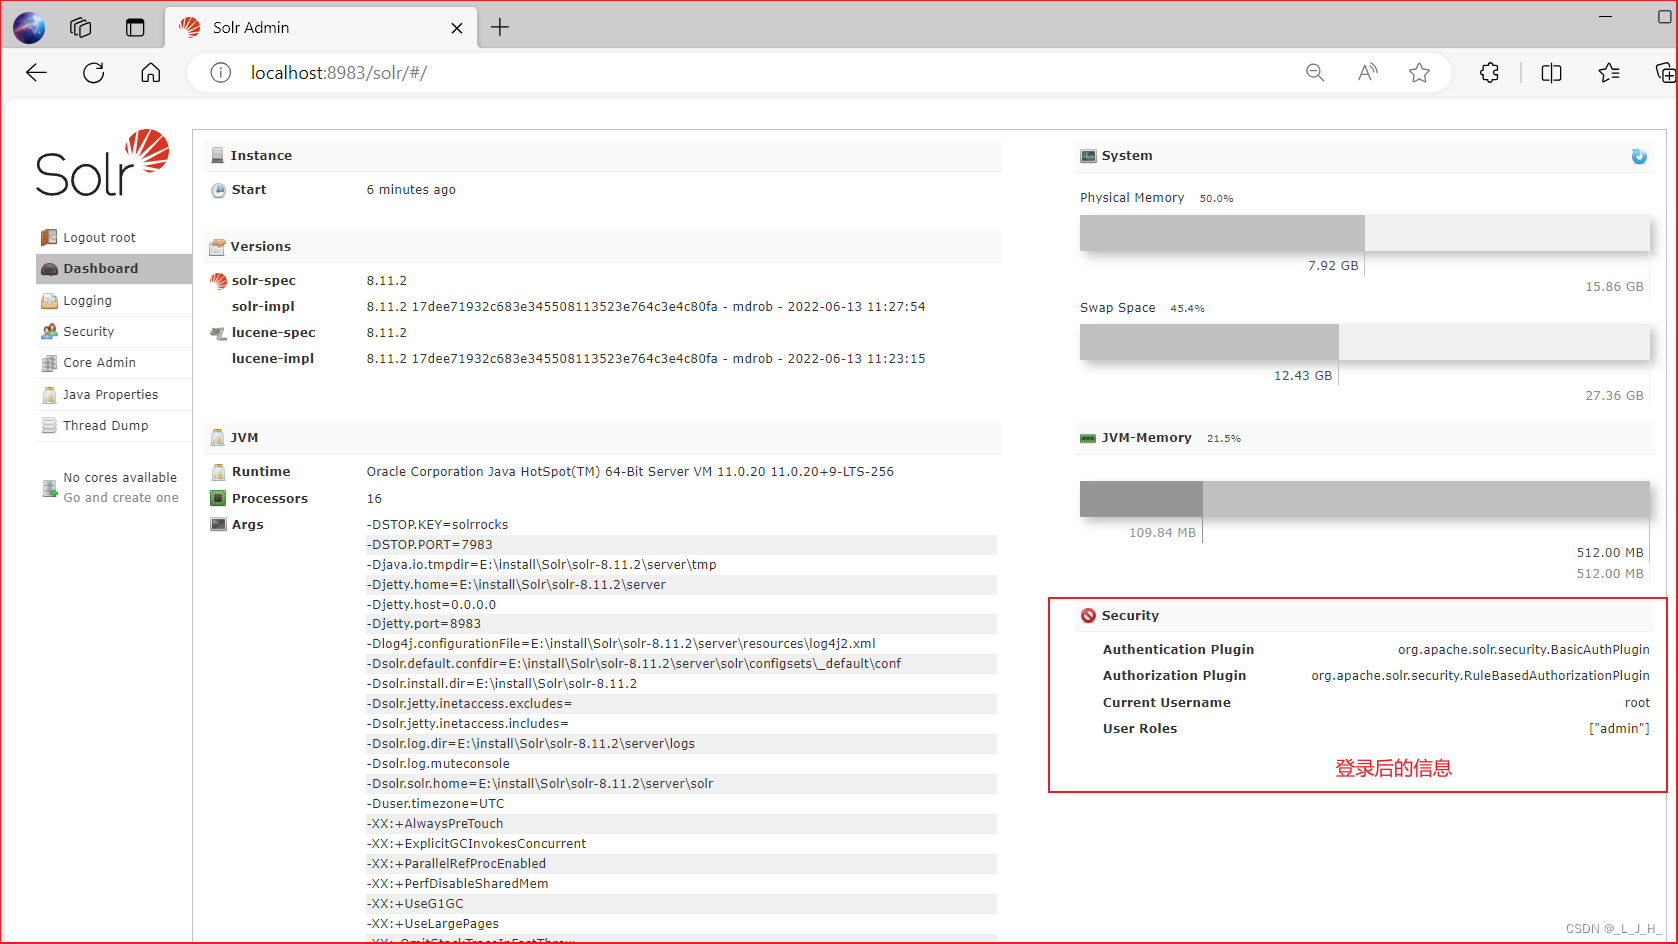Click the Dashboard gauge icon
This screenshot has height=944, width=1678.
(x=49, y=269)
